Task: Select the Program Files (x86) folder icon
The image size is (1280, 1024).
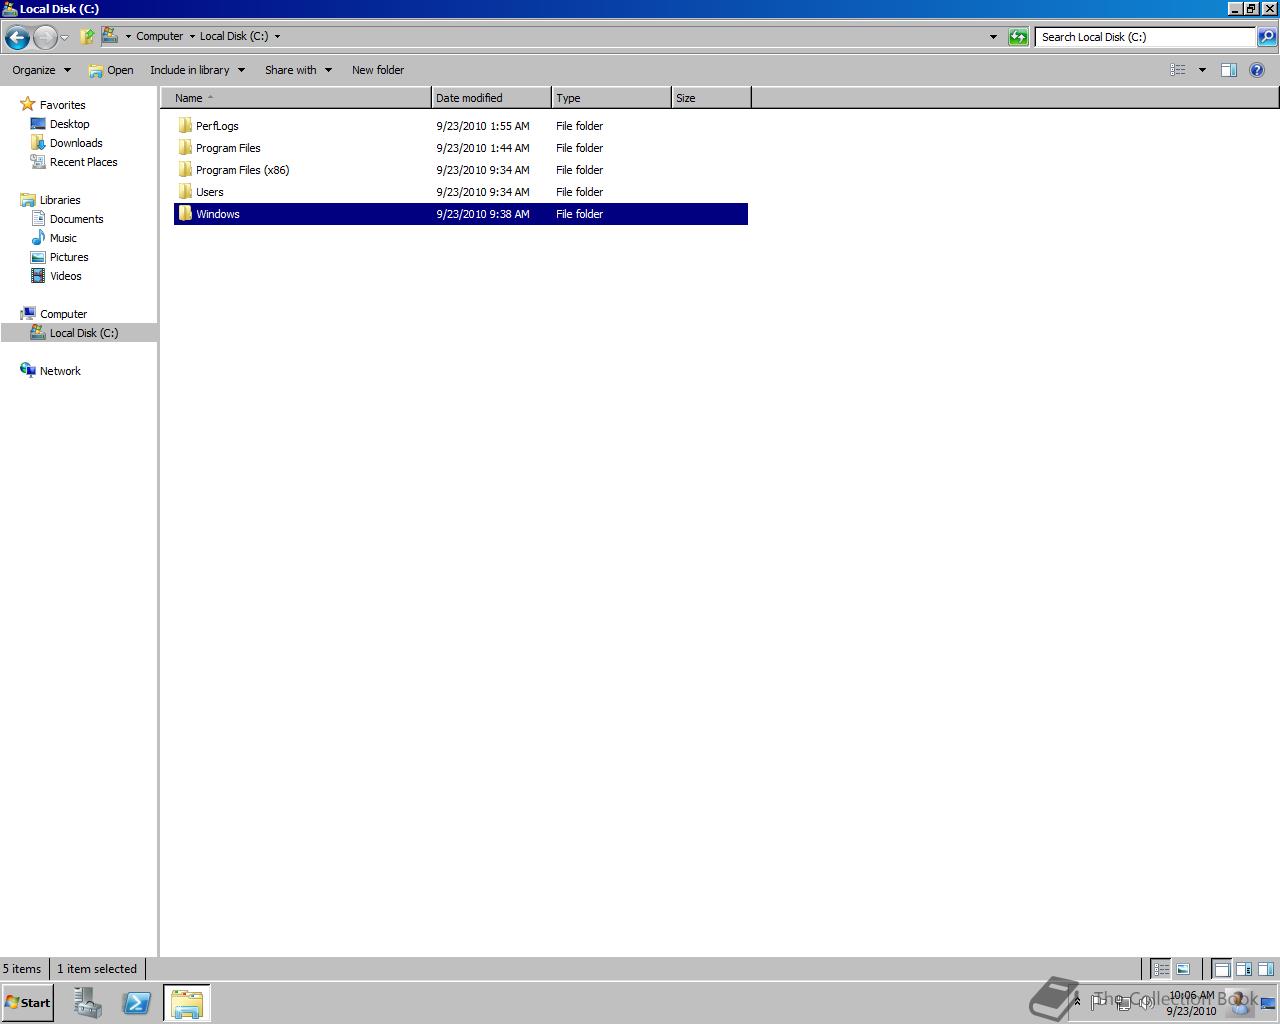Action: (x=185, y=169)
